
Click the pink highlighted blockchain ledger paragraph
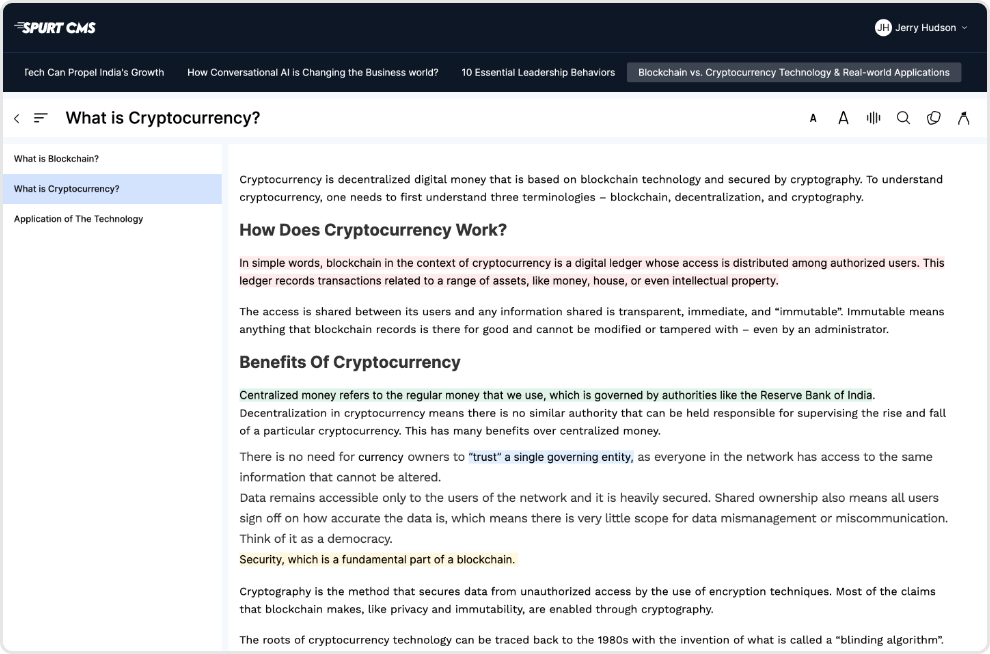[x=592, y=272]
